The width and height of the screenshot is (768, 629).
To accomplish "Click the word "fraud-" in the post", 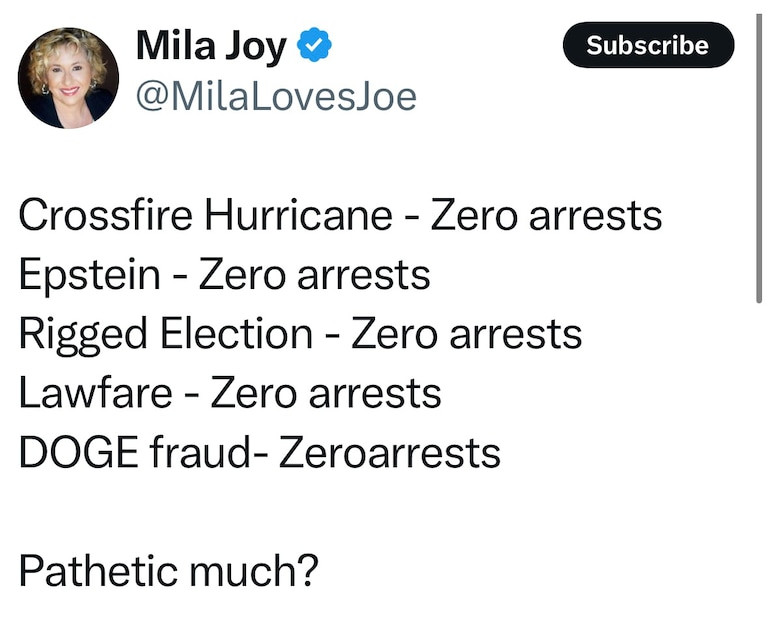I will (x=207, y=452).
